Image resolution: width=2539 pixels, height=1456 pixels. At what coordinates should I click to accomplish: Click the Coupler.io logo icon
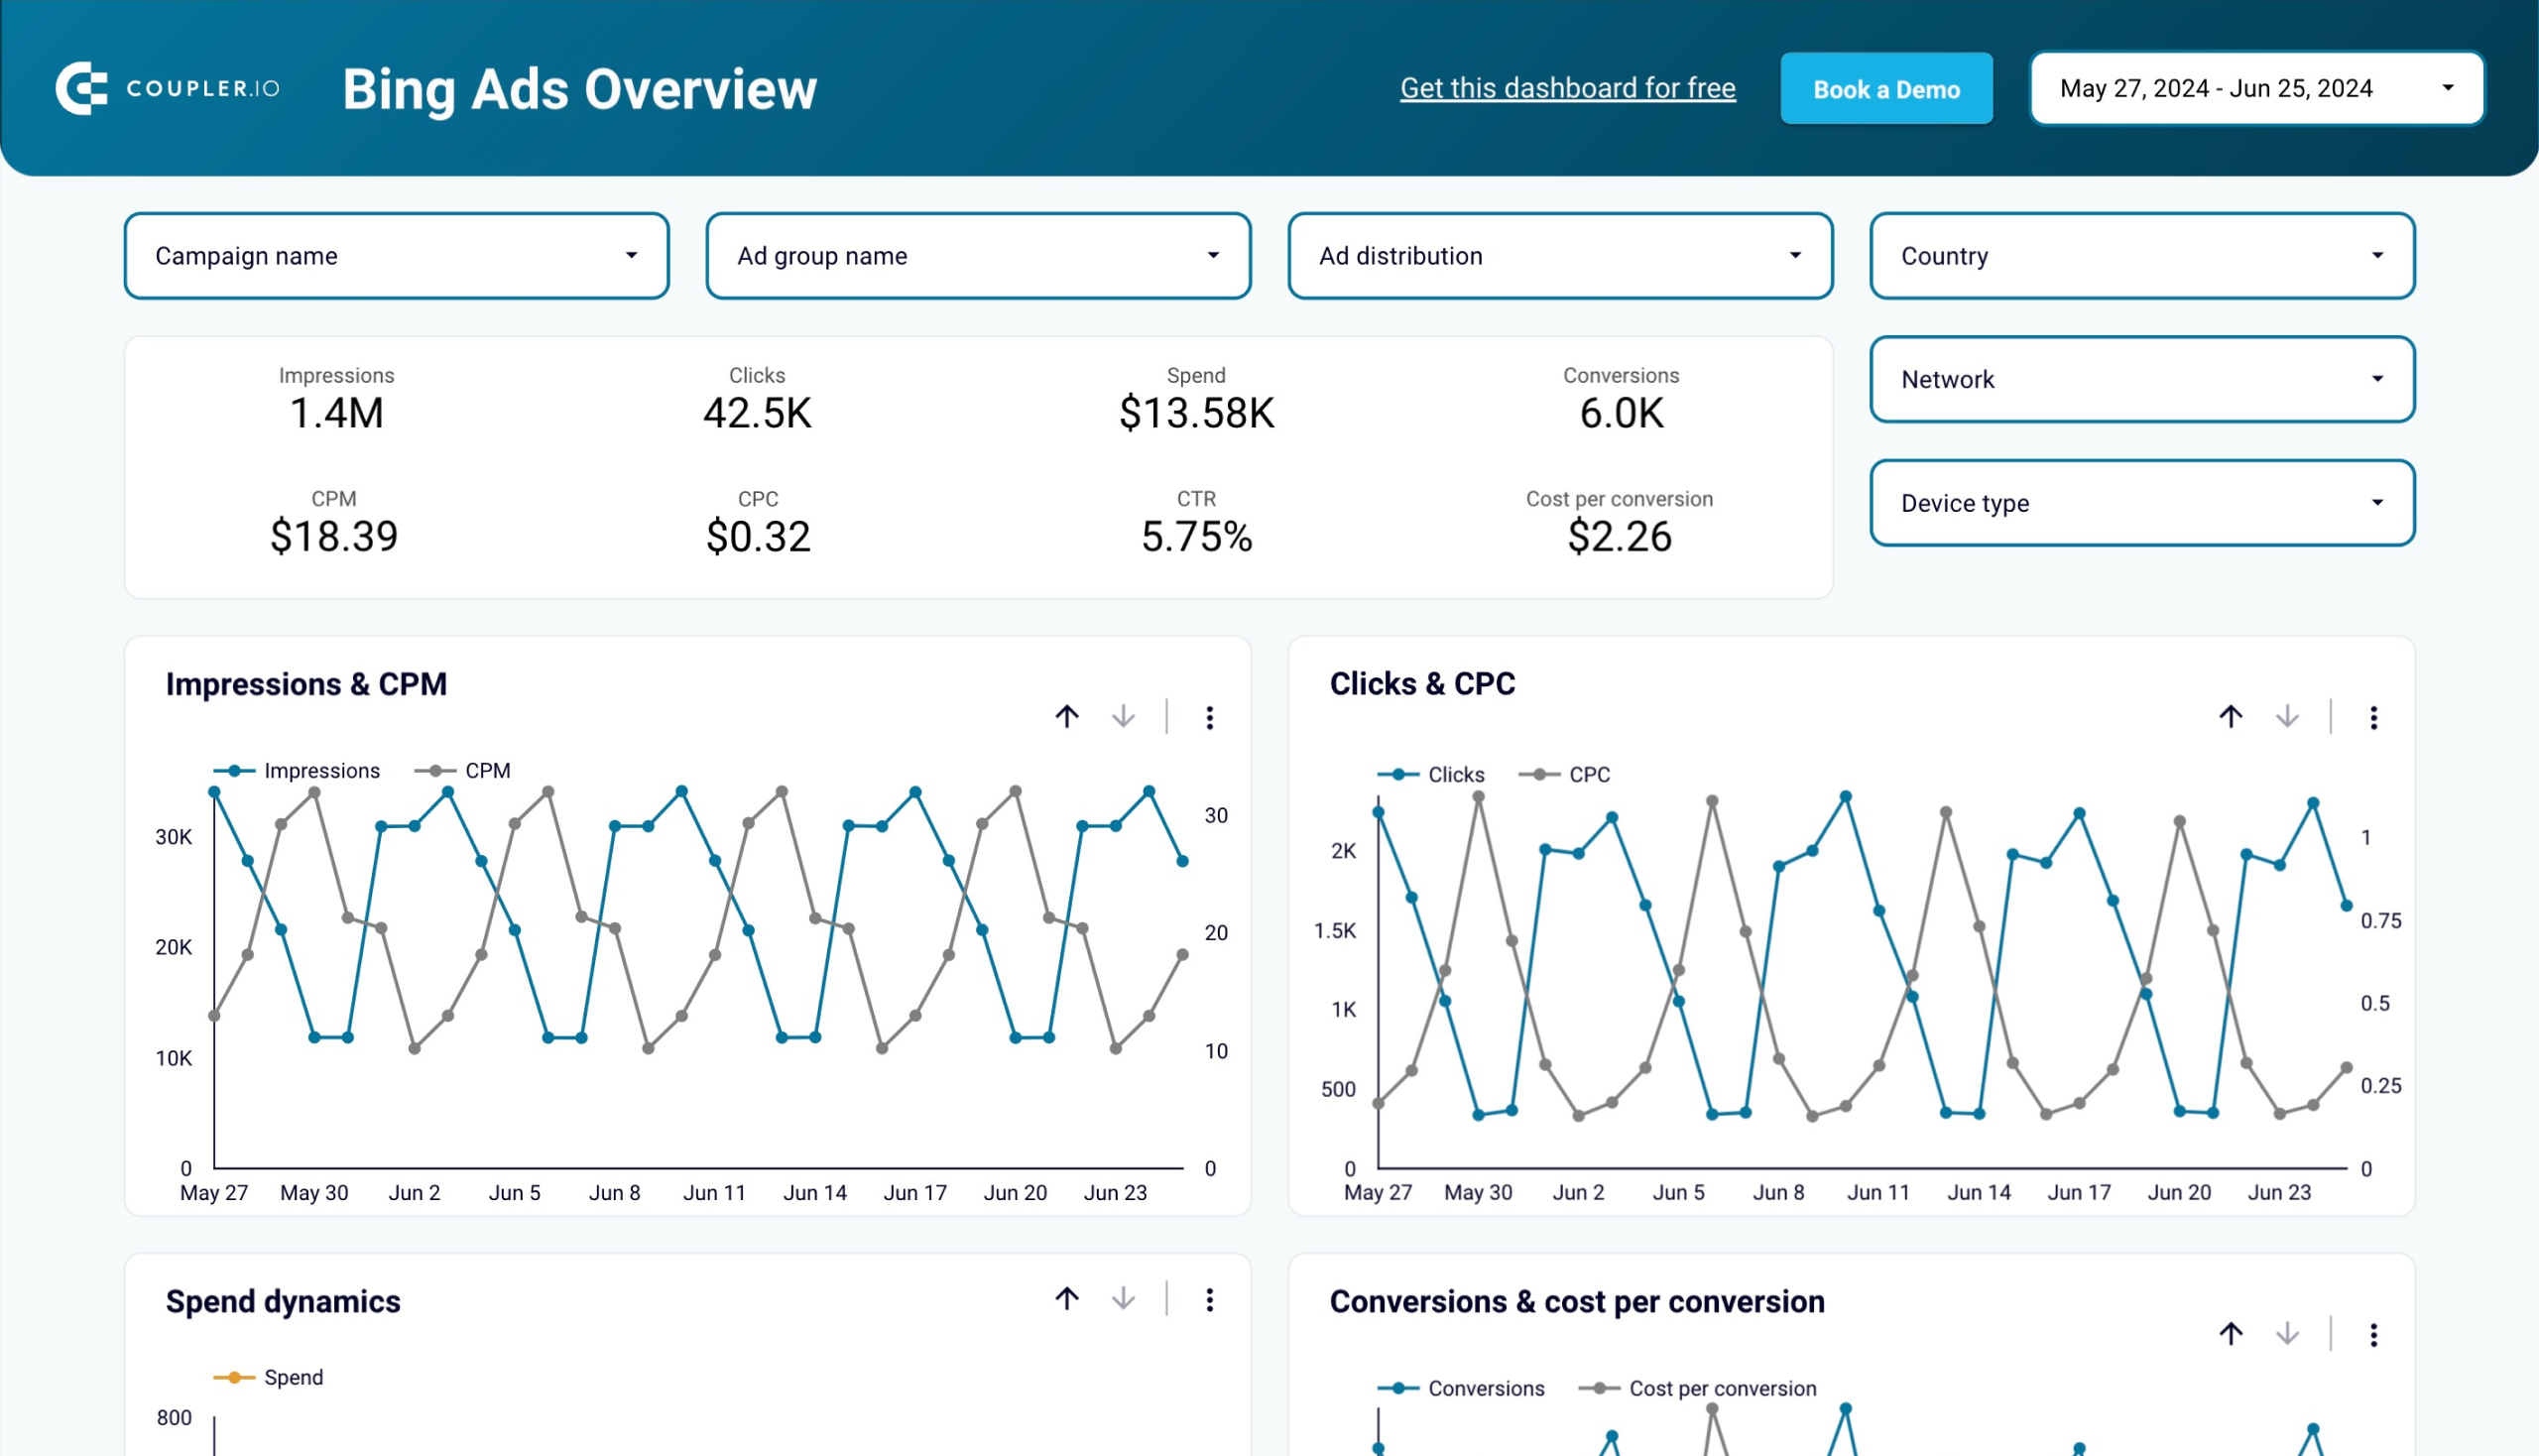coord(84,87)
